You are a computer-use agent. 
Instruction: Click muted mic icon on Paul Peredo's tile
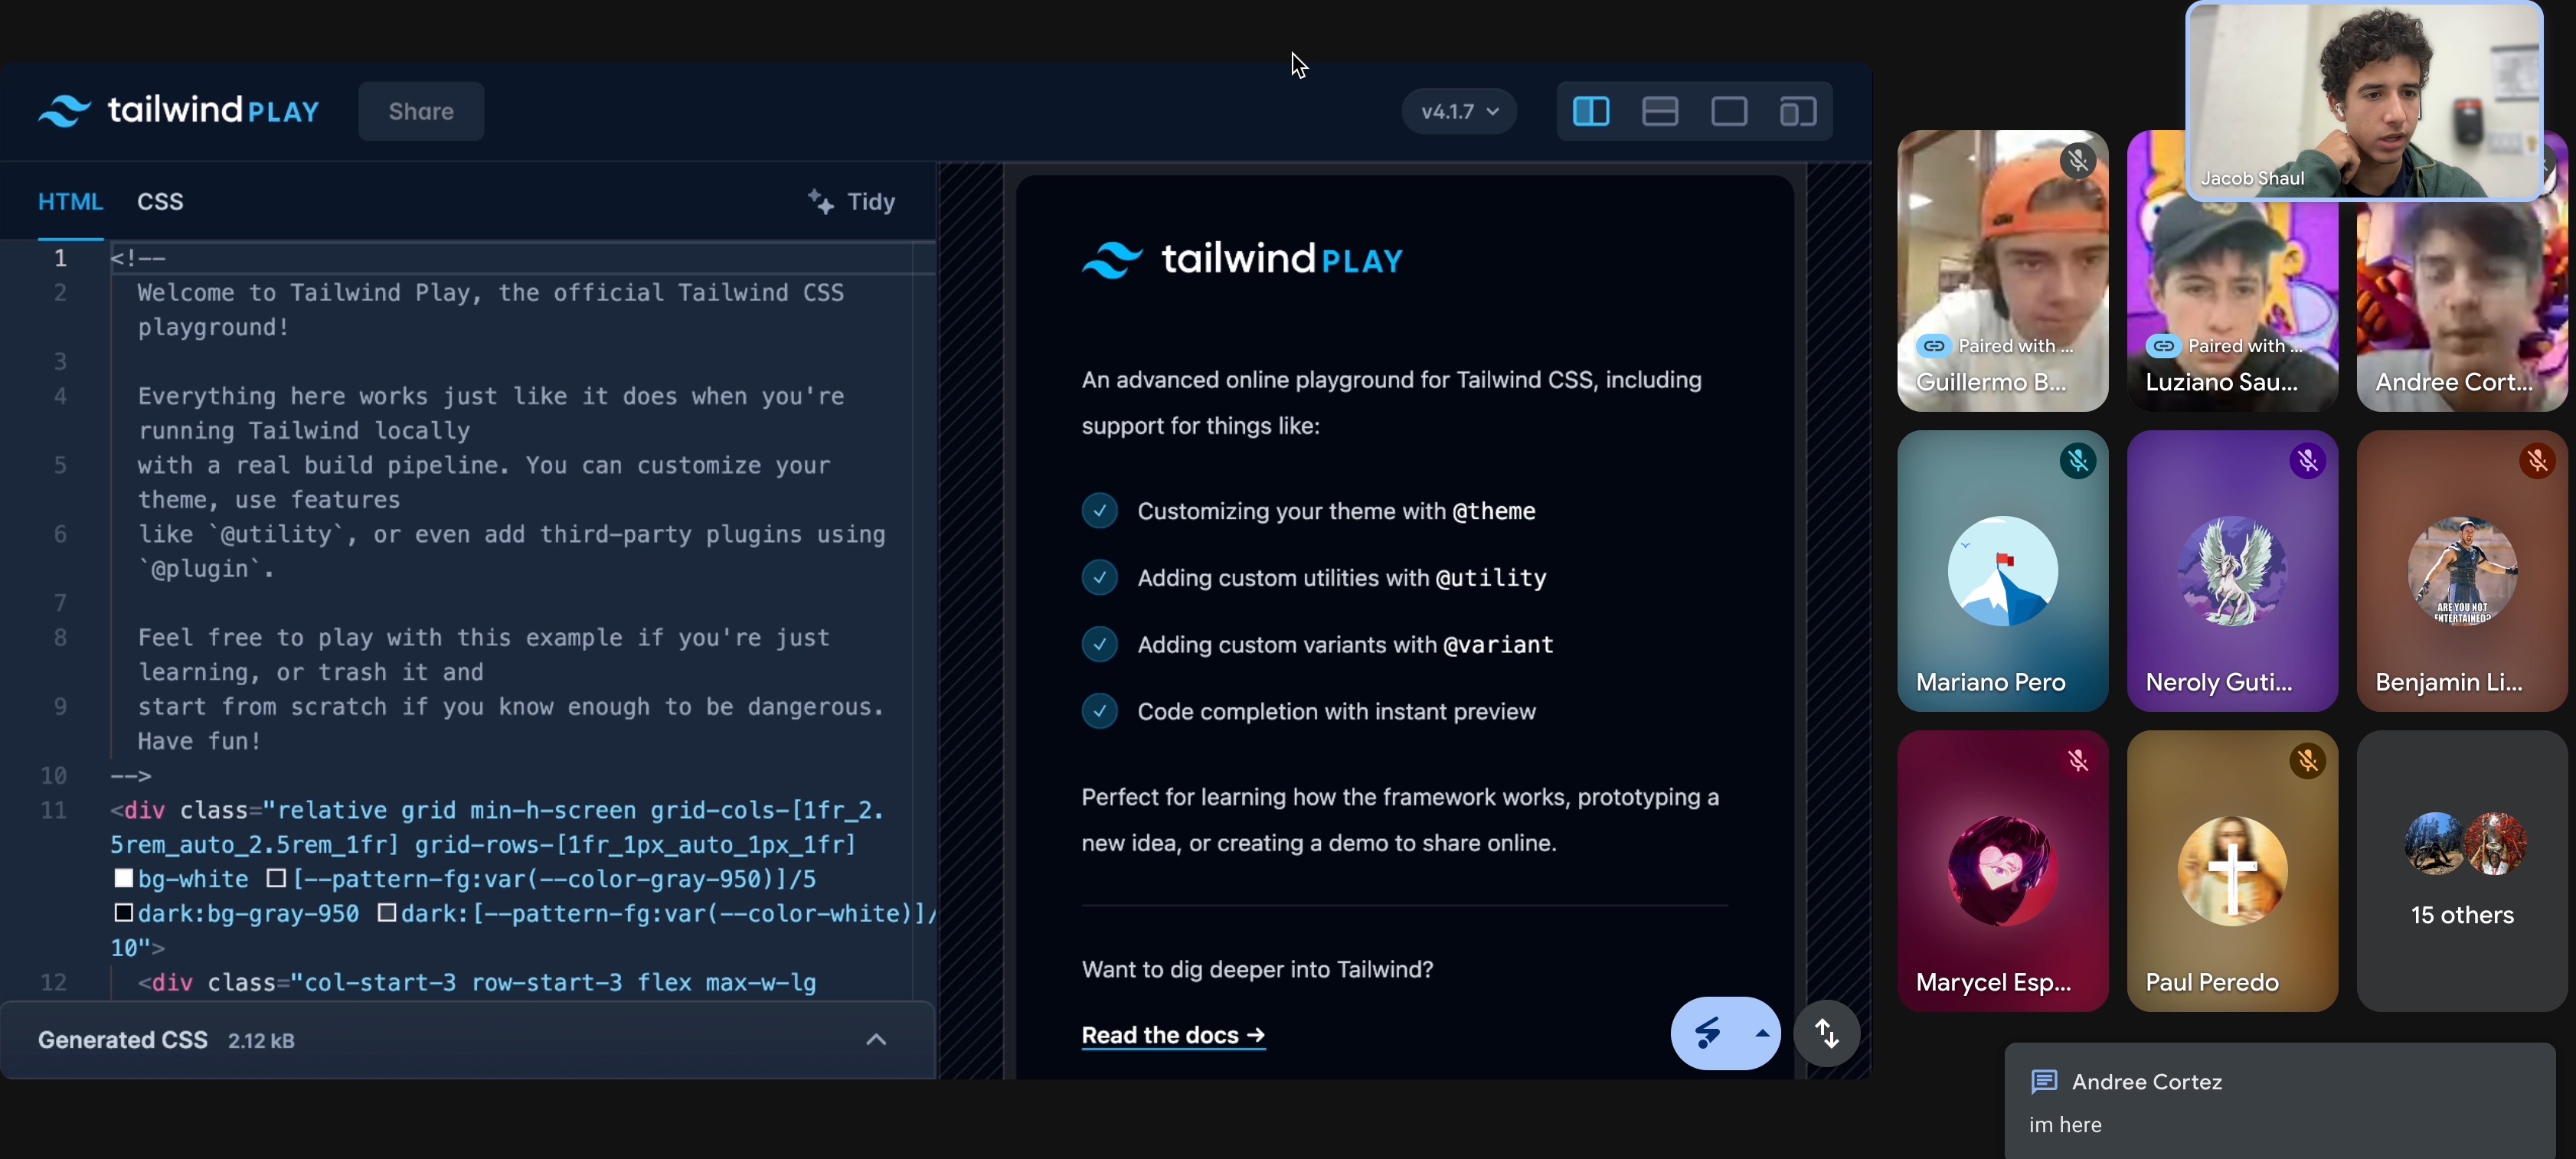[x=2307, y=760]
